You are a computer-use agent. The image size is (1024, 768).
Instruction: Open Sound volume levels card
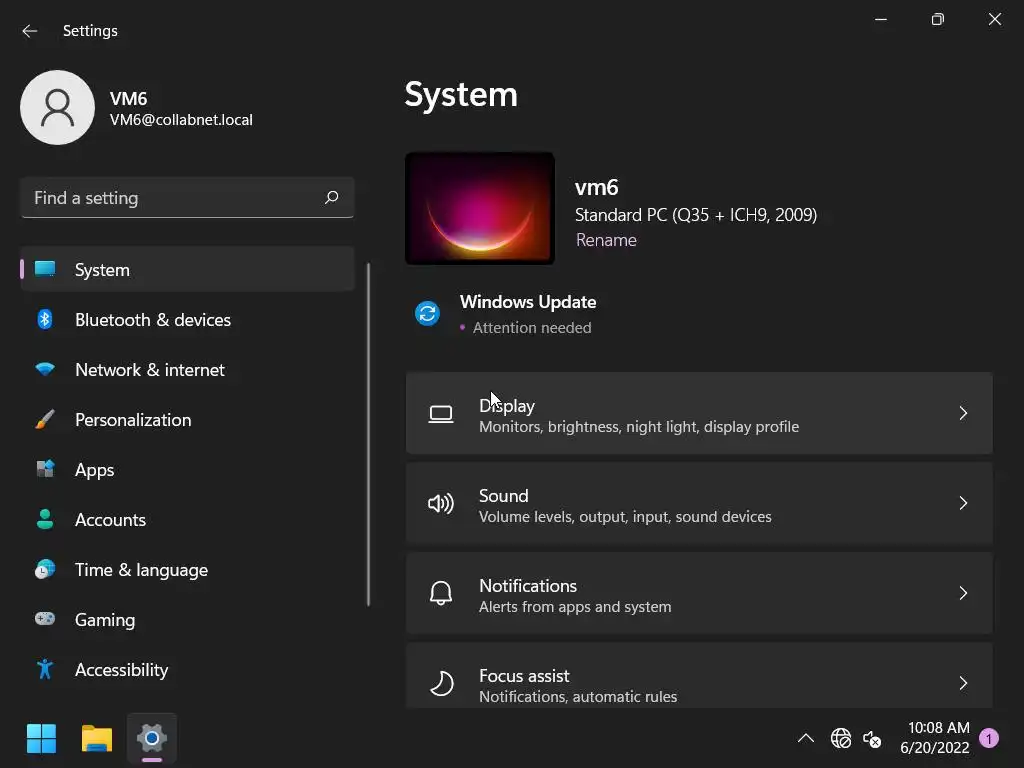pos(699,504)
